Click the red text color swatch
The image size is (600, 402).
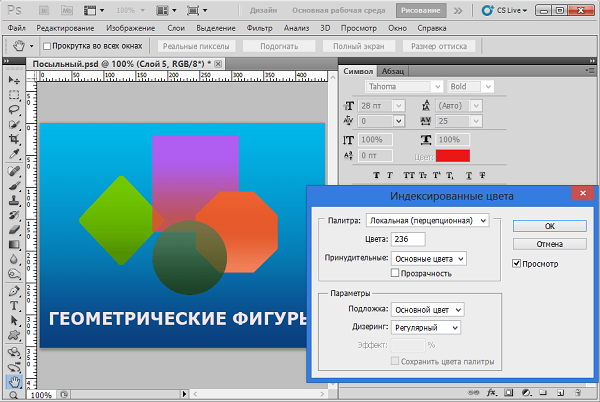point(453,156)
